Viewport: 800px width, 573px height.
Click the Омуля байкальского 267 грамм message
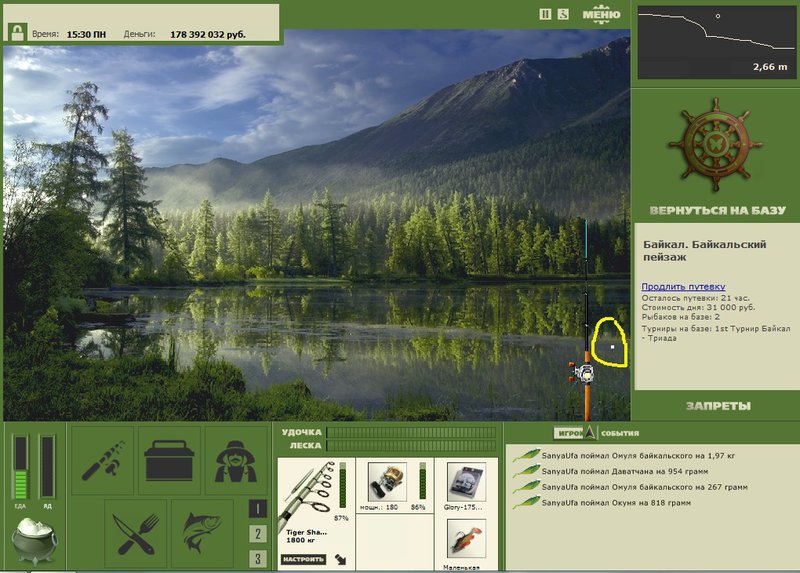point(644,487)
